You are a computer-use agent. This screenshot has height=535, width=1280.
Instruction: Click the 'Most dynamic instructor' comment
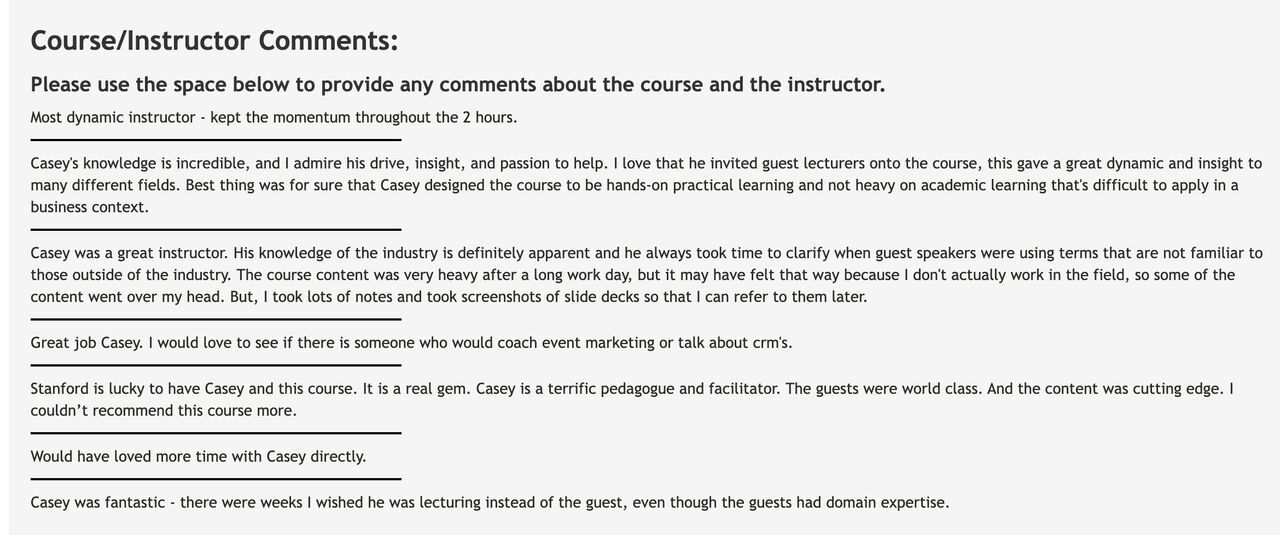(x=274, y=117)
